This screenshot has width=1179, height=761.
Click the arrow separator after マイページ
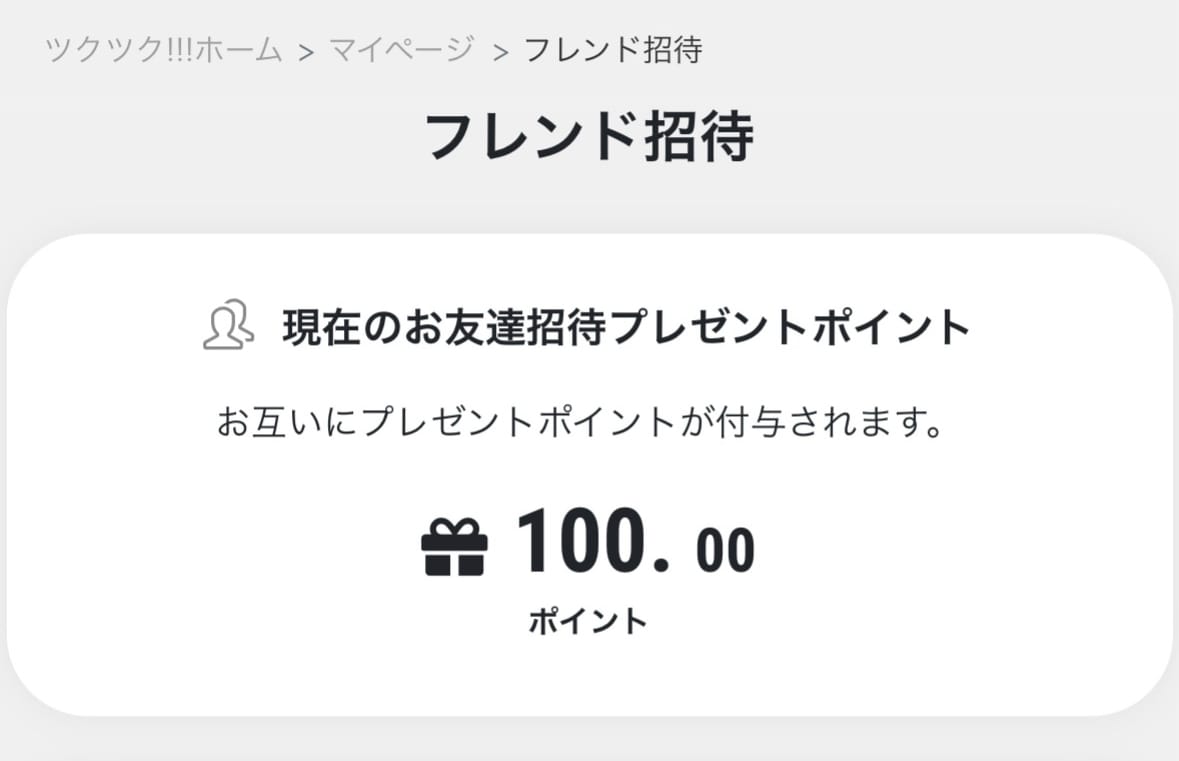tap(500, 52)
